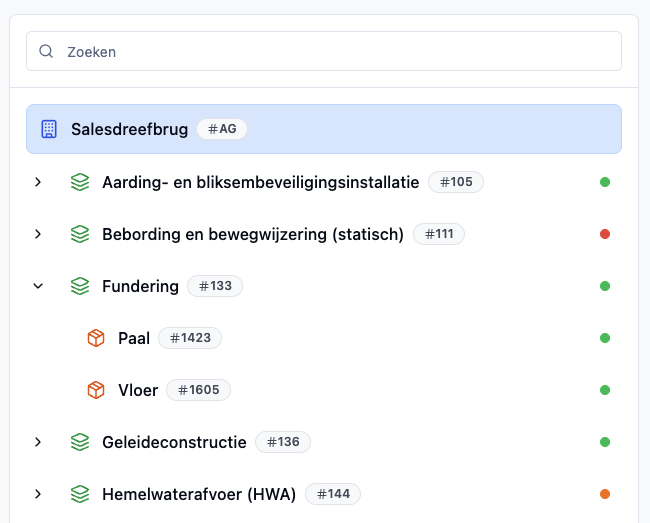Screen dimensions: 650x523
Task: Click the #AG tag badge
Action: [x=222, y=129]
